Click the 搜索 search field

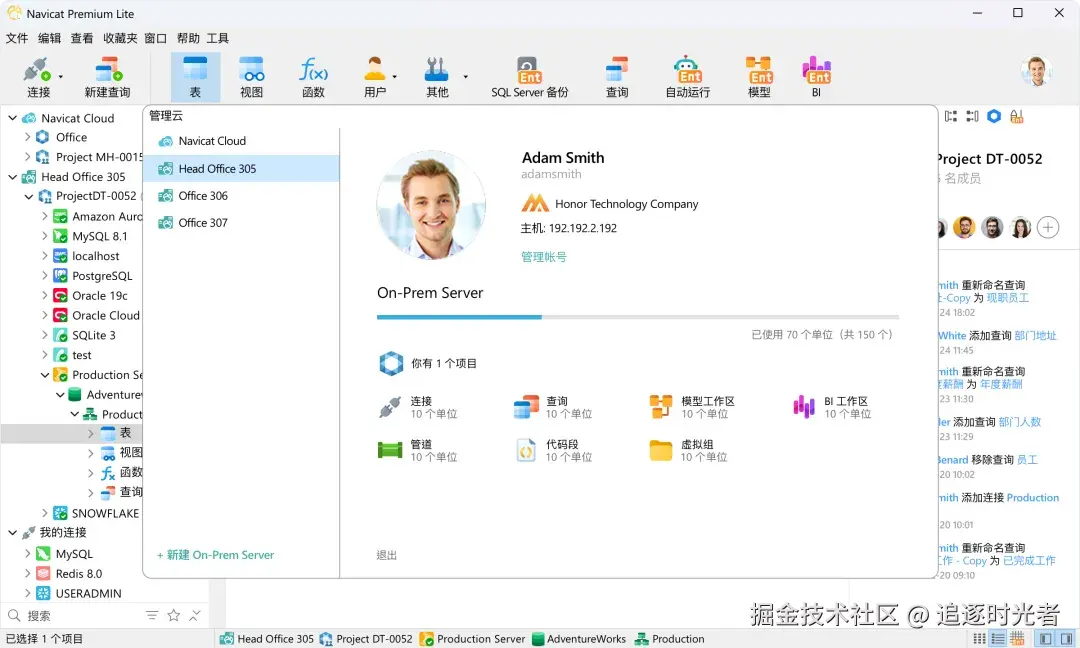tap(80, 616)
